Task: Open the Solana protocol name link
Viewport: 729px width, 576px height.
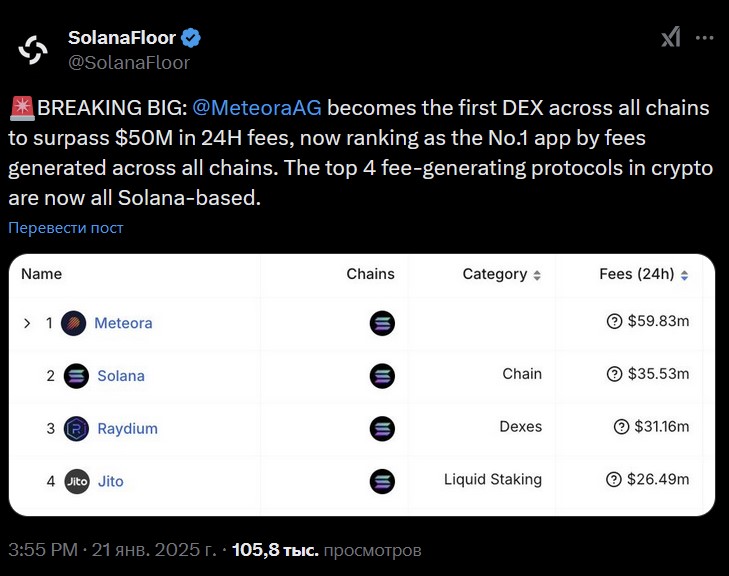Action: click(x=121, y=376)
